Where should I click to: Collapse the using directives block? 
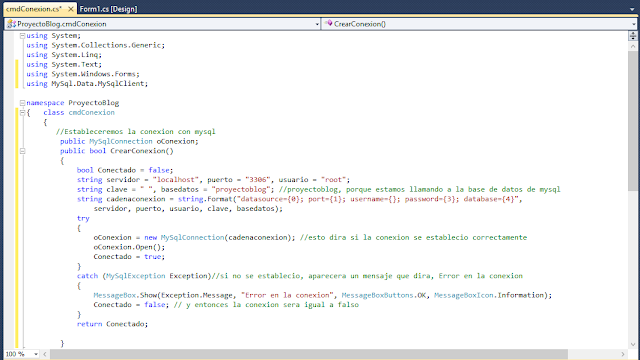(22, 36)
